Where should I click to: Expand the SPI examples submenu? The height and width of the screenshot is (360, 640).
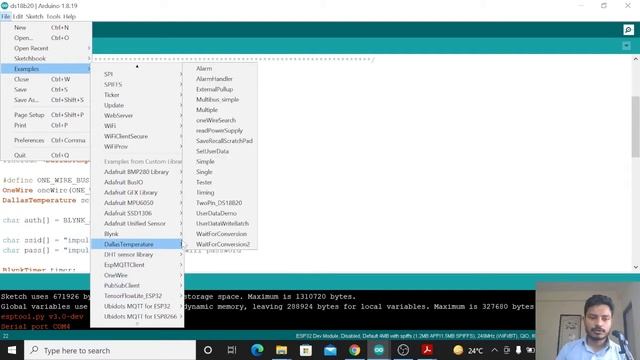click(x=137, y=74)
